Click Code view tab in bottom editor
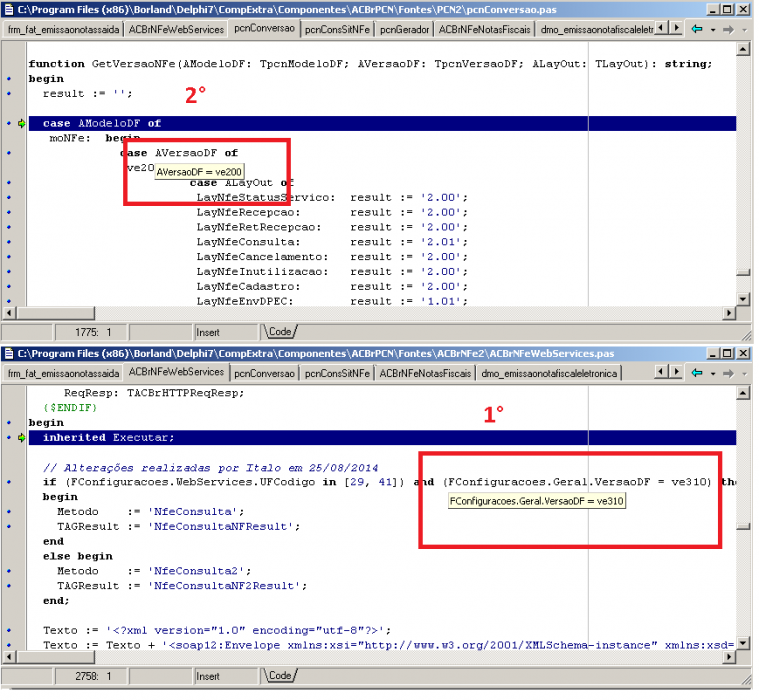 tap(280, 675)
